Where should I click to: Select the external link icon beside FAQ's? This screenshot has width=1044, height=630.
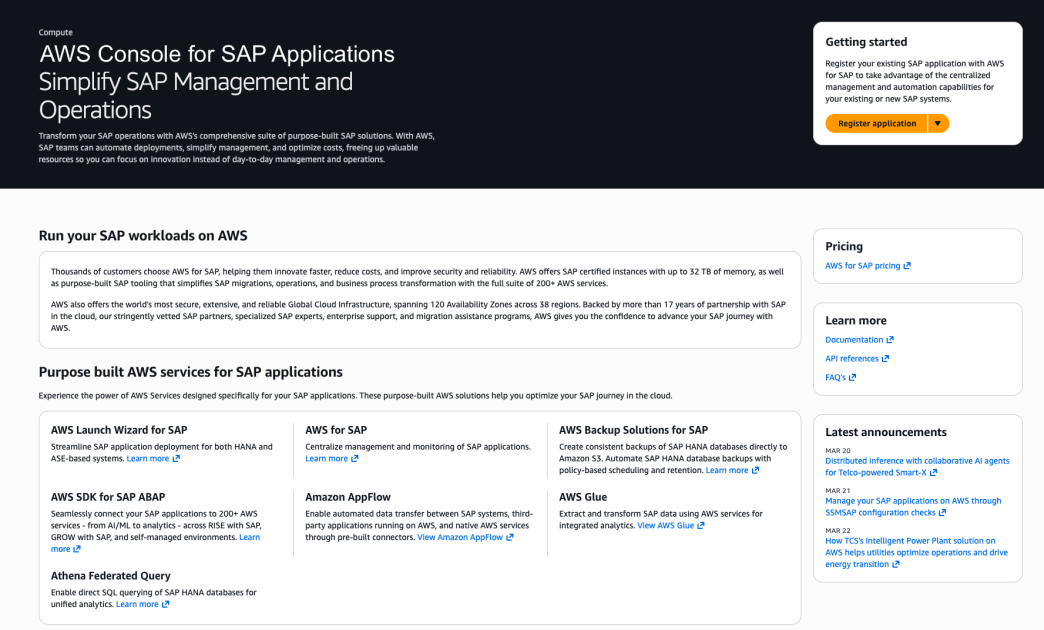tap(853, 377)
